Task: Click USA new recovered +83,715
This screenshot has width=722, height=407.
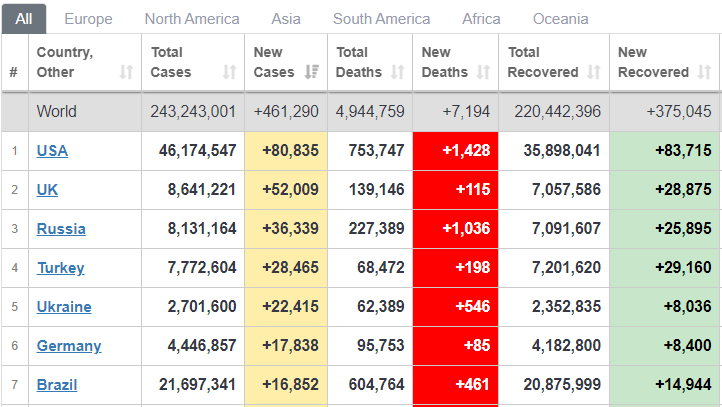Action: (683, 151)
